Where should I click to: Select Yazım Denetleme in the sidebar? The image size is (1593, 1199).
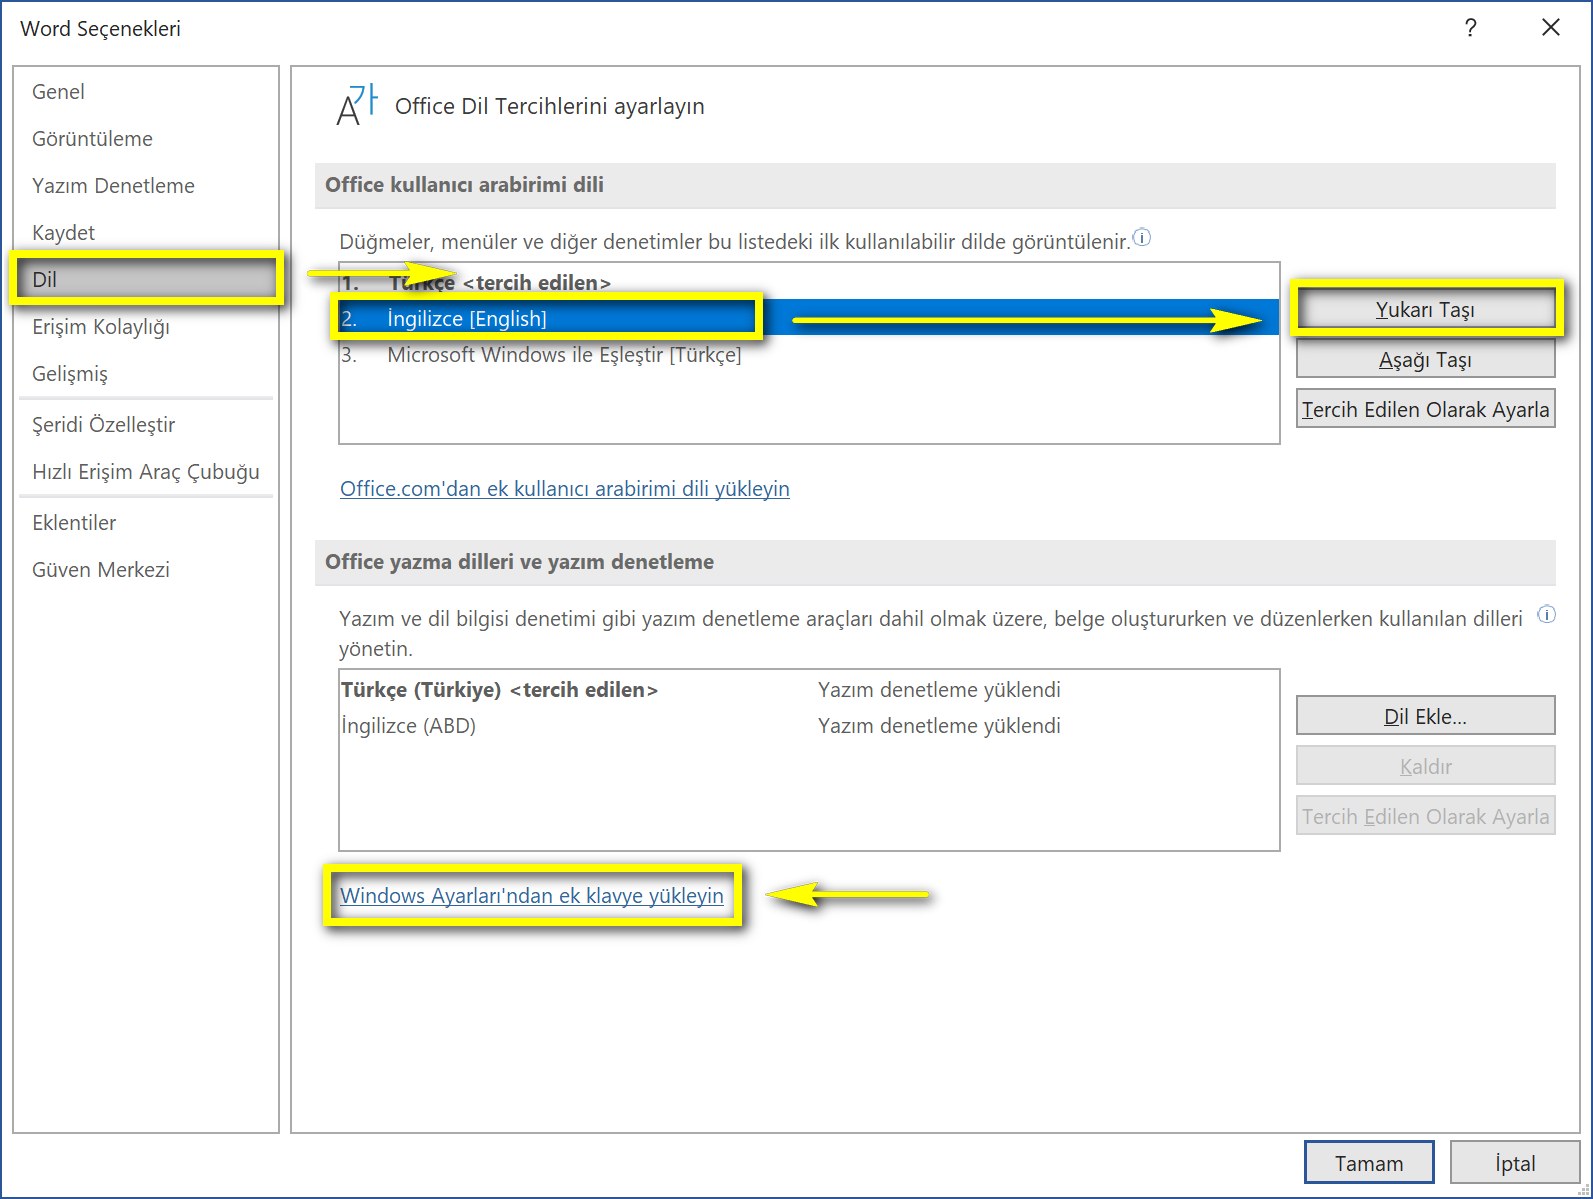(146, 186)
